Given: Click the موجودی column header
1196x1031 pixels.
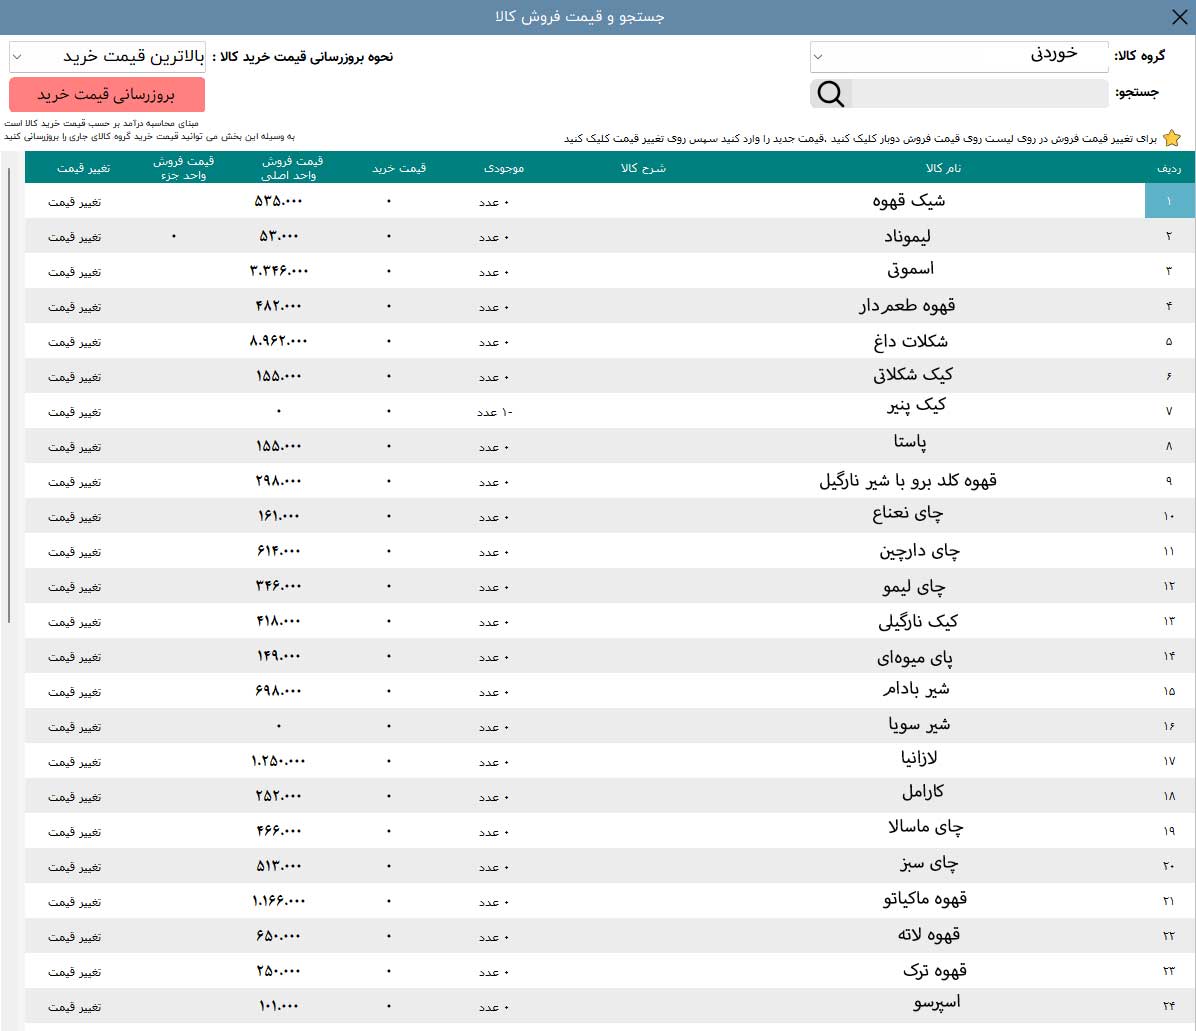Looking at the screenshot, I should pyautogui.click(x=503, y=168).
